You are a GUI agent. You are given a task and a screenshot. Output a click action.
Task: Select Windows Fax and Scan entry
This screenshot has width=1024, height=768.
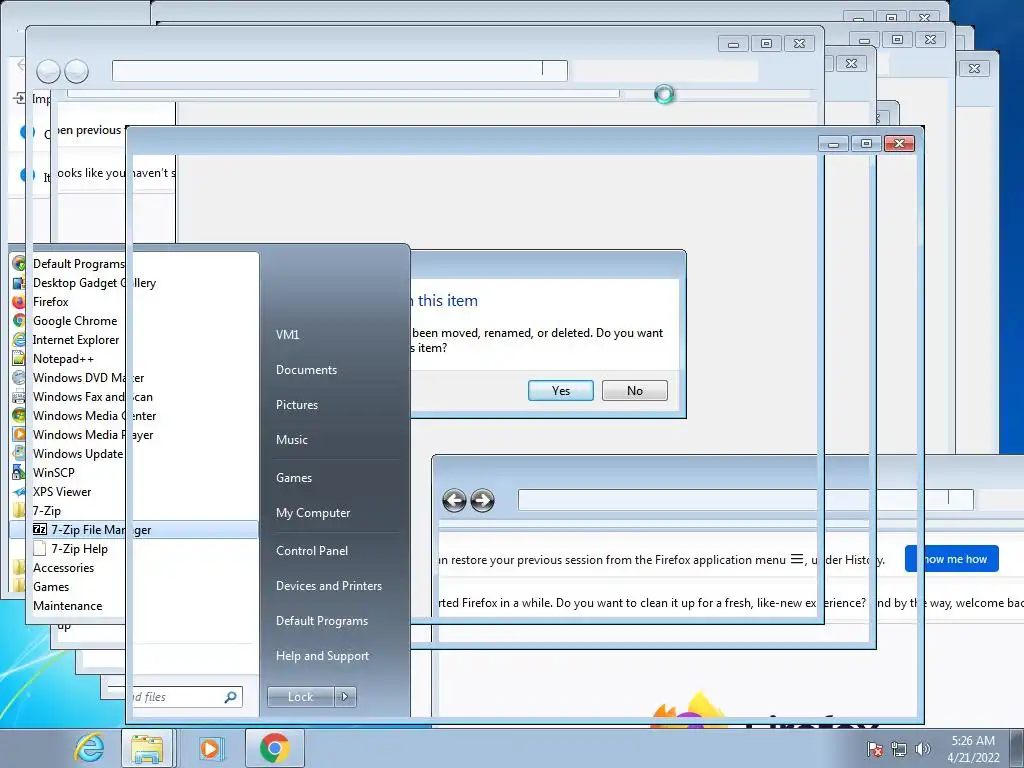tap(93, 396)
